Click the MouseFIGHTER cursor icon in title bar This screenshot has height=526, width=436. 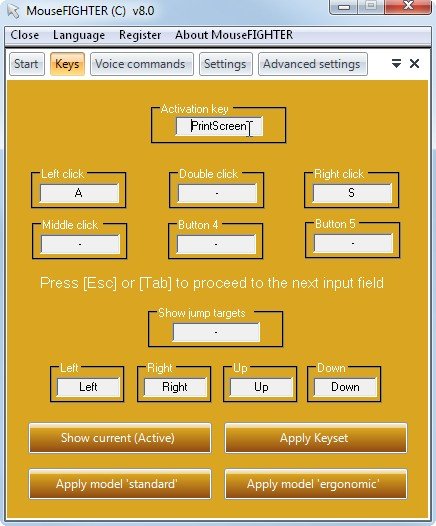13,11
